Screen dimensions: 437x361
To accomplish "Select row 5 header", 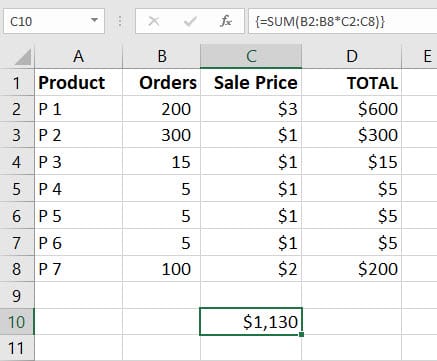I will click(17, 189).
